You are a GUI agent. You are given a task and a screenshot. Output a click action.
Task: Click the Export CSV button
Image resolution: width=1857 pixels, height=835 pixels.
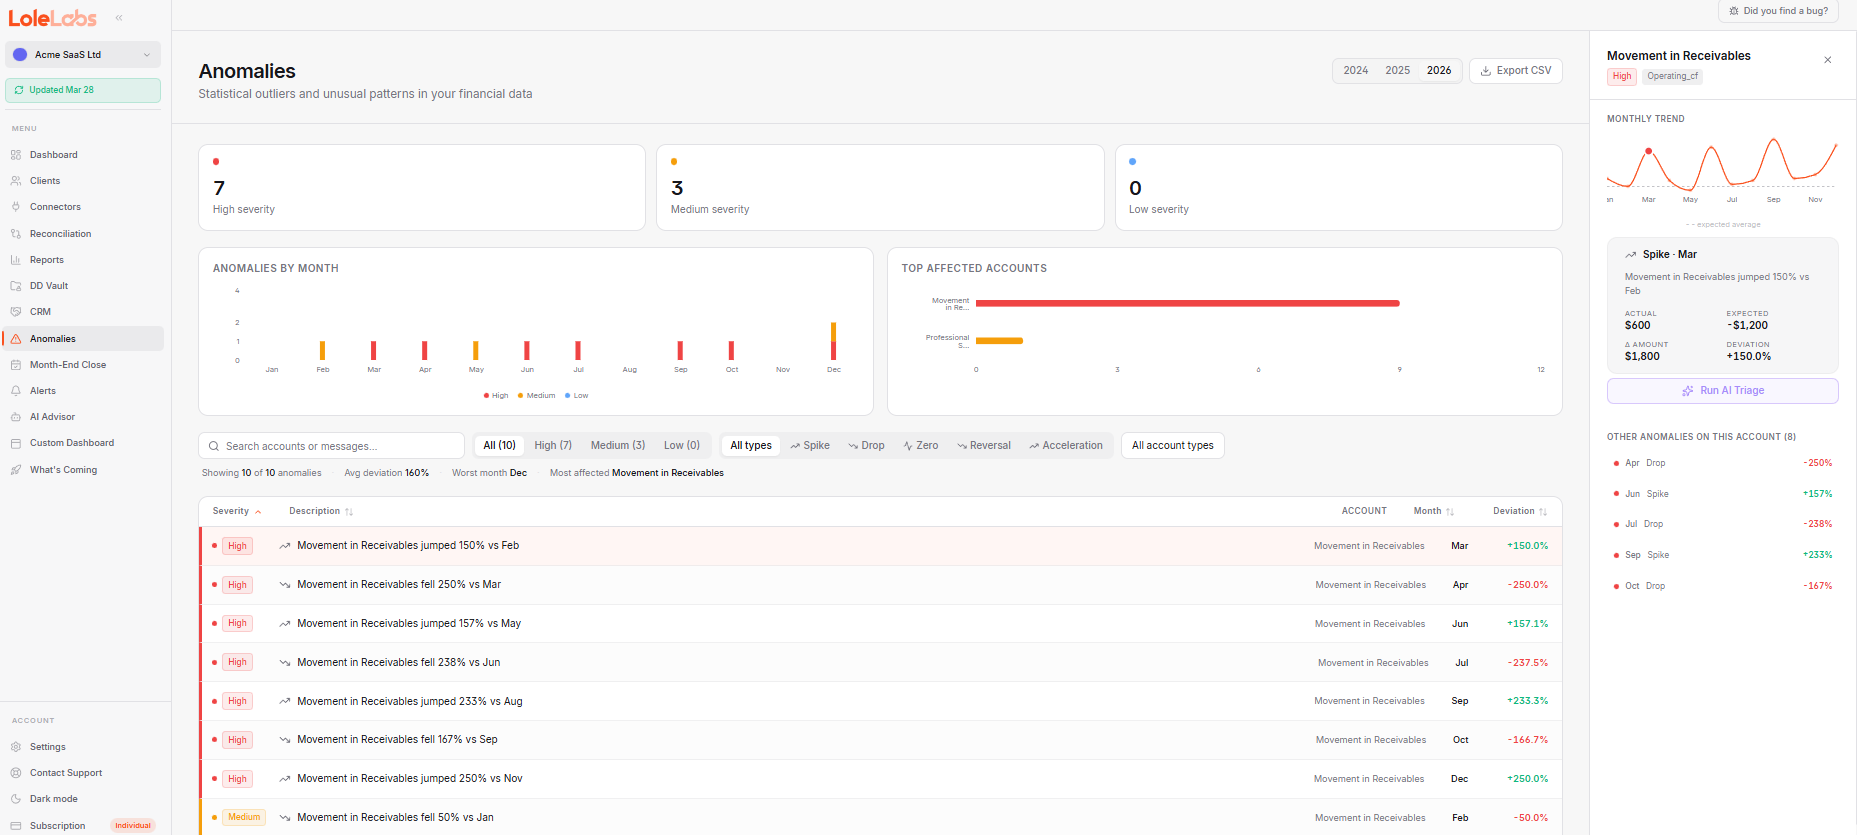[1515, 71]
